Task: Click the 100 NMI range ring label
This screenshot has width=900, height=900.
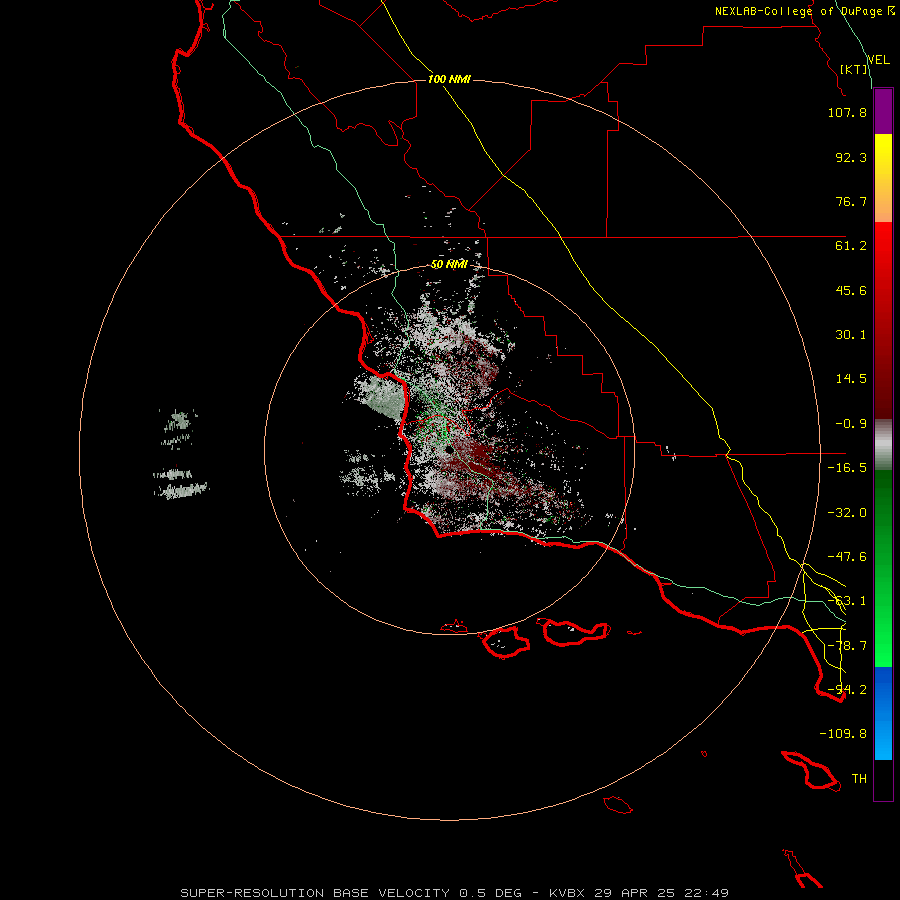Action: tap(449, 79)
